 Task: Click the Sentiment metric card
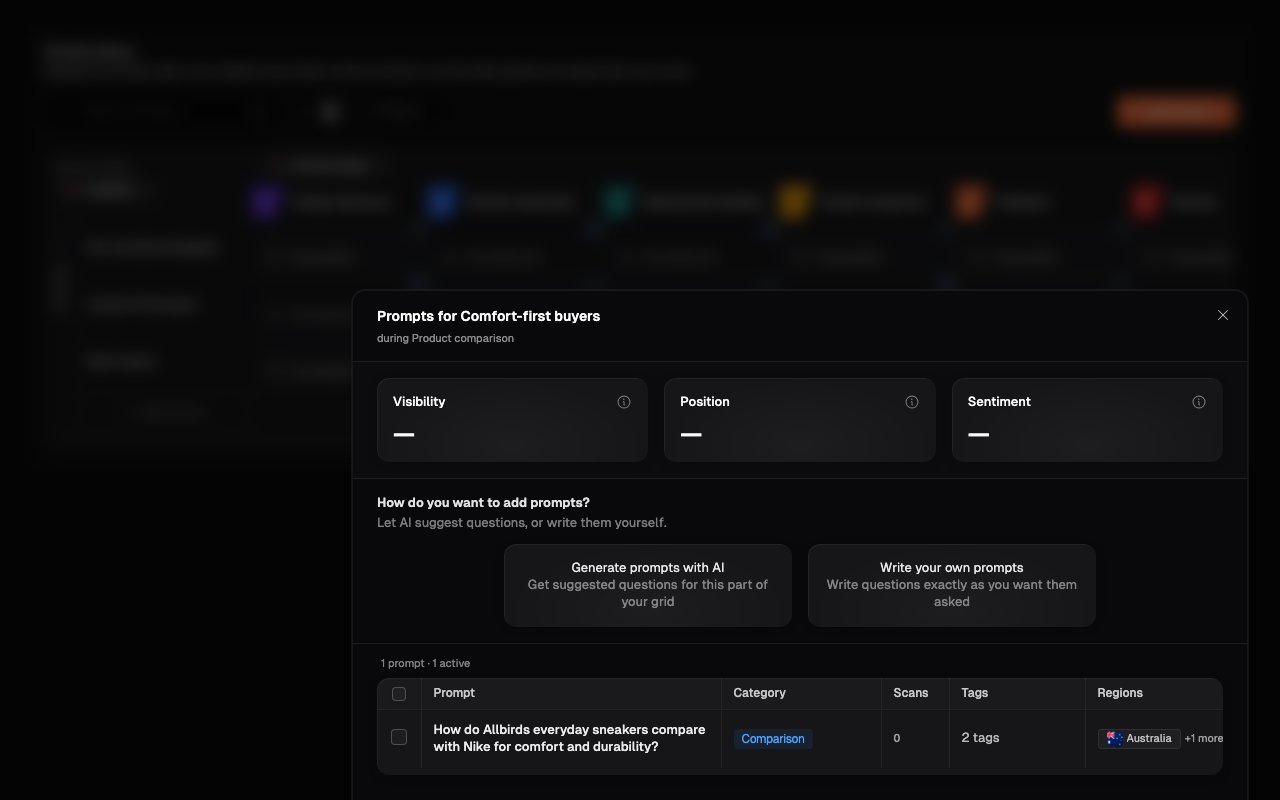pyautogui.click(x=1087, y=420)
